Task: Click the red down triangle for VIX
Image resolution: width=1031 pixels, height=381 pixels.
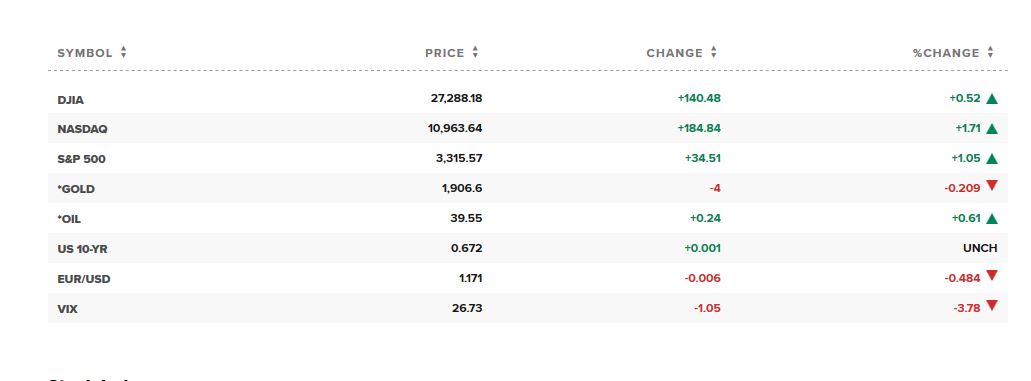Action: point(992,305)
